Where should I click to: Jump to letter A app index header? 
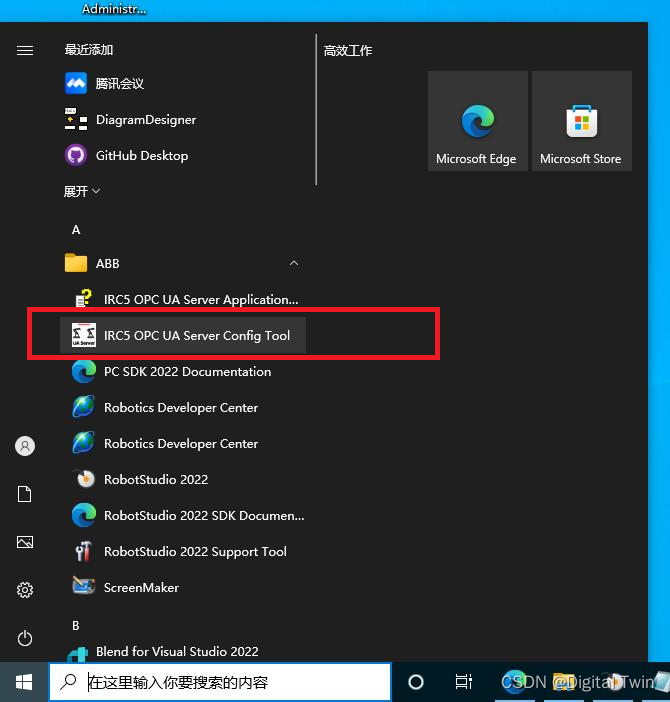pos(76,230)
